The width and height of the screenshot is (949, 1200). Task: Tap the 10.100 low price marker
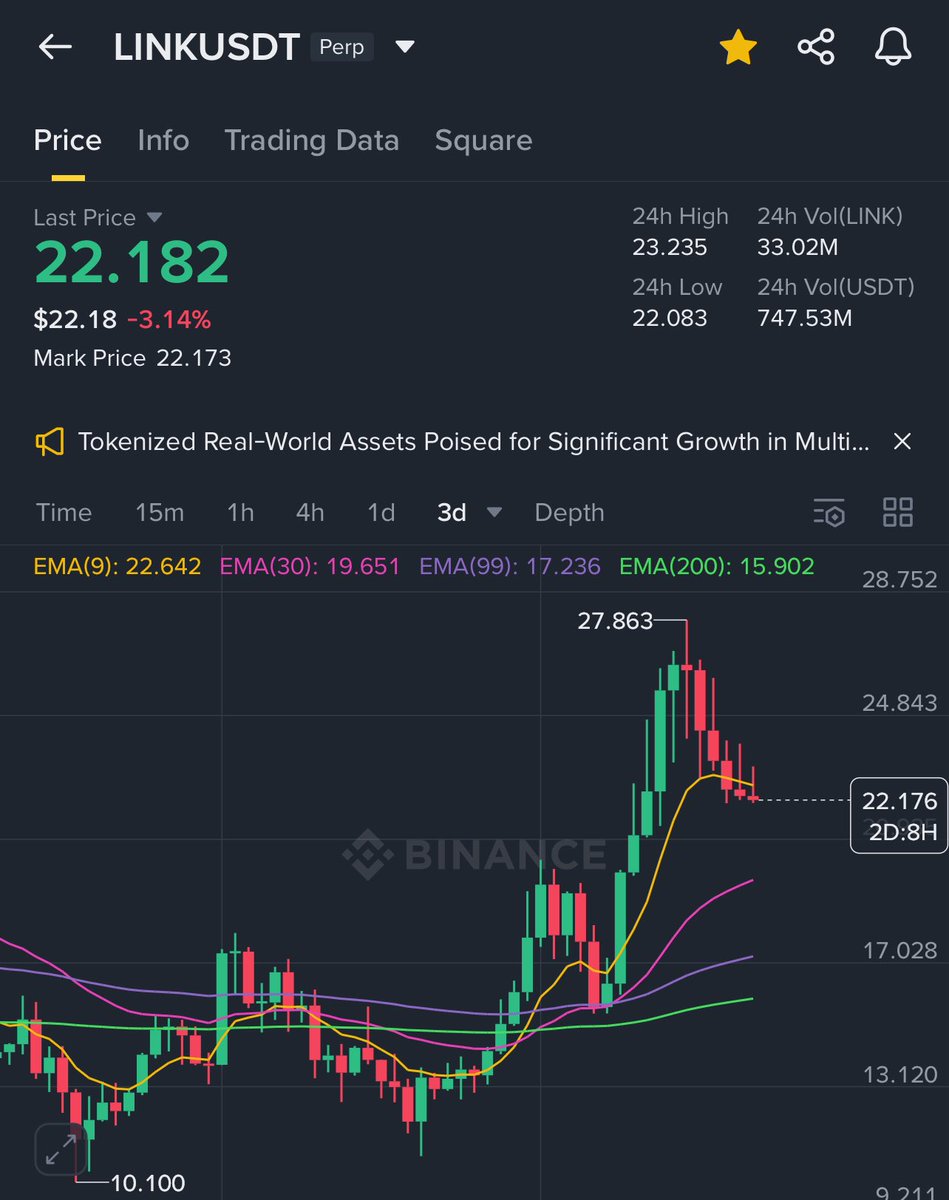(148, 1183)
